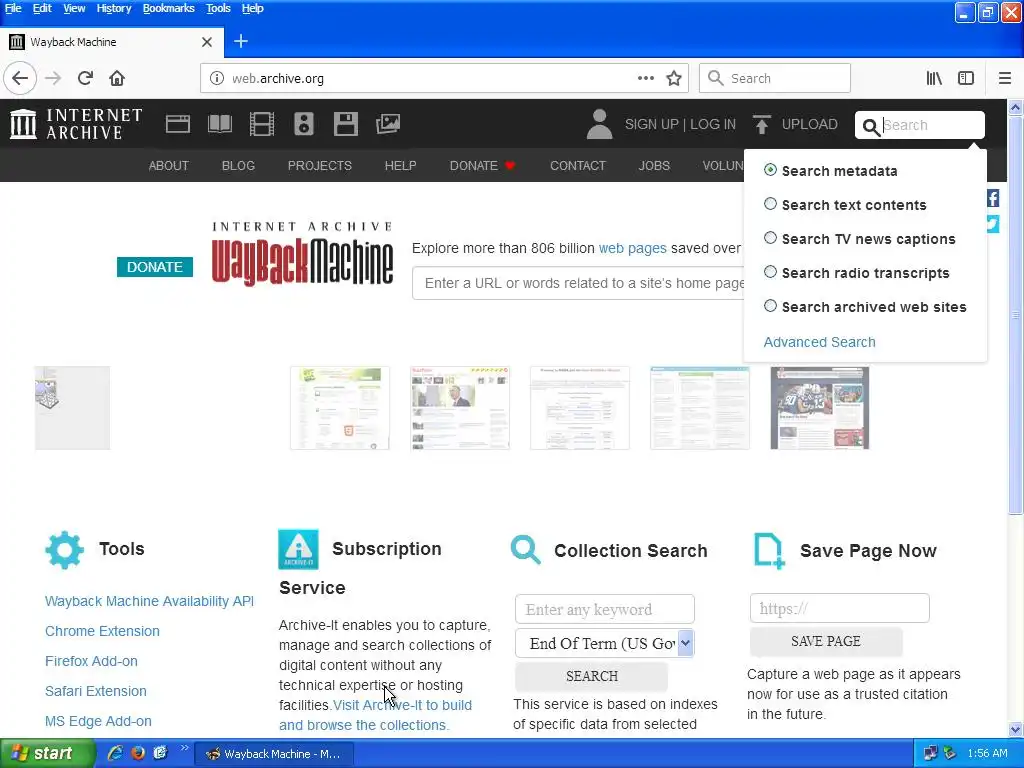
Task: Click the Internet Archive logo
Action: 76,124
